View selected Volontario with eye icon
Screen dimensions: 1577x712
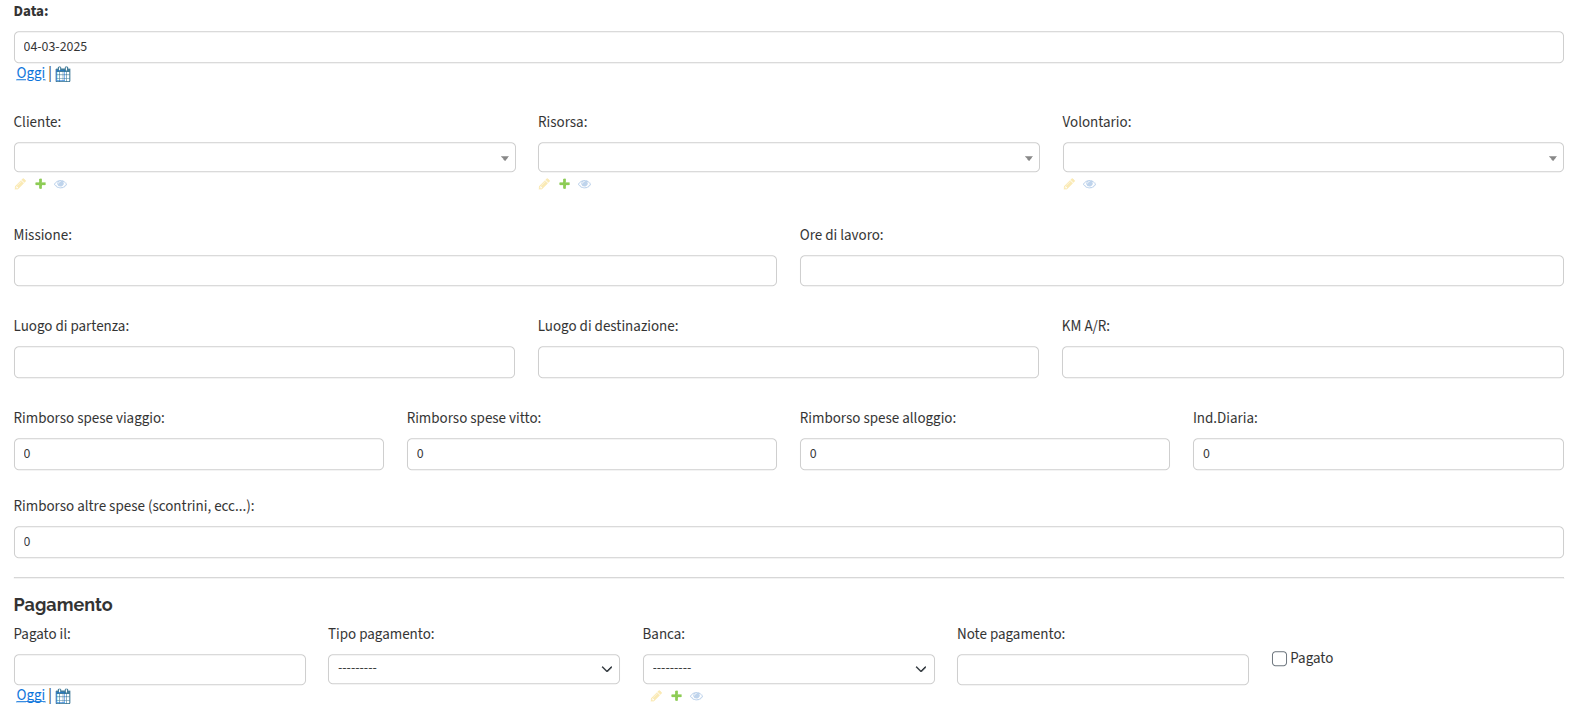pos(1090,184)
